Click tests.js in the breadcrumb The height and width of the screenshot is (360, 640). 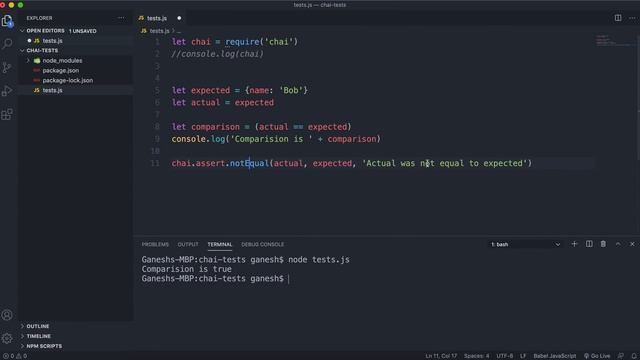coord(159,31)
